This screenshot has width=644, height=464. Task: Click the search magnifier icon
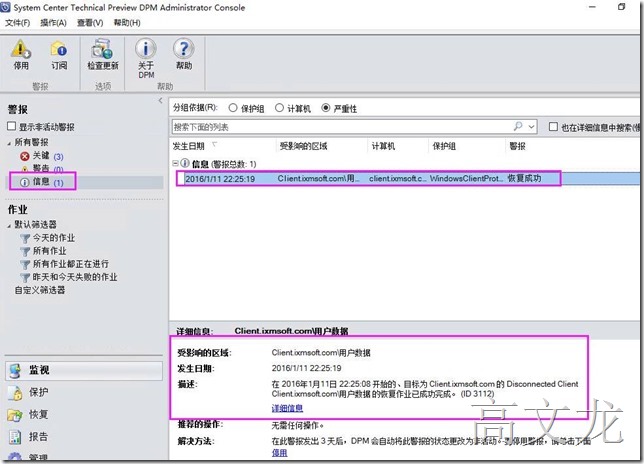click(x=518, y=126)
